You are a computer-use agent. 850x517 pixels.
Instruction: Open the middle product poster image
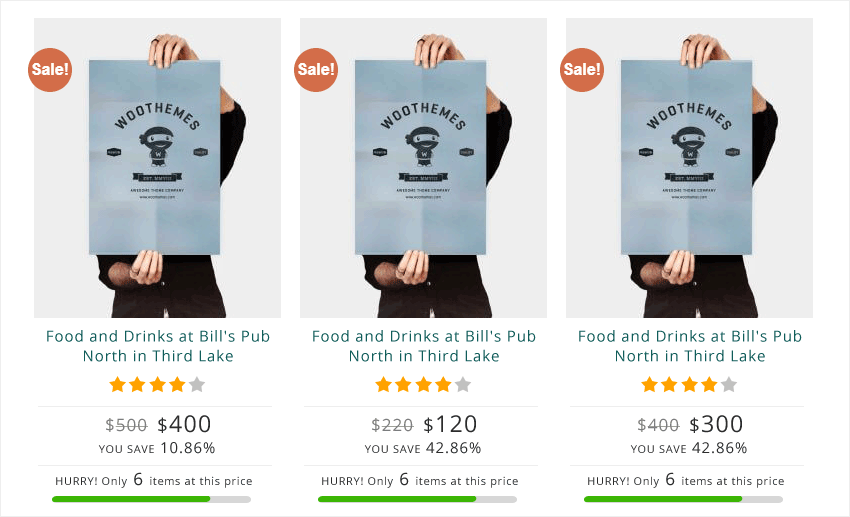click(423, 168)
